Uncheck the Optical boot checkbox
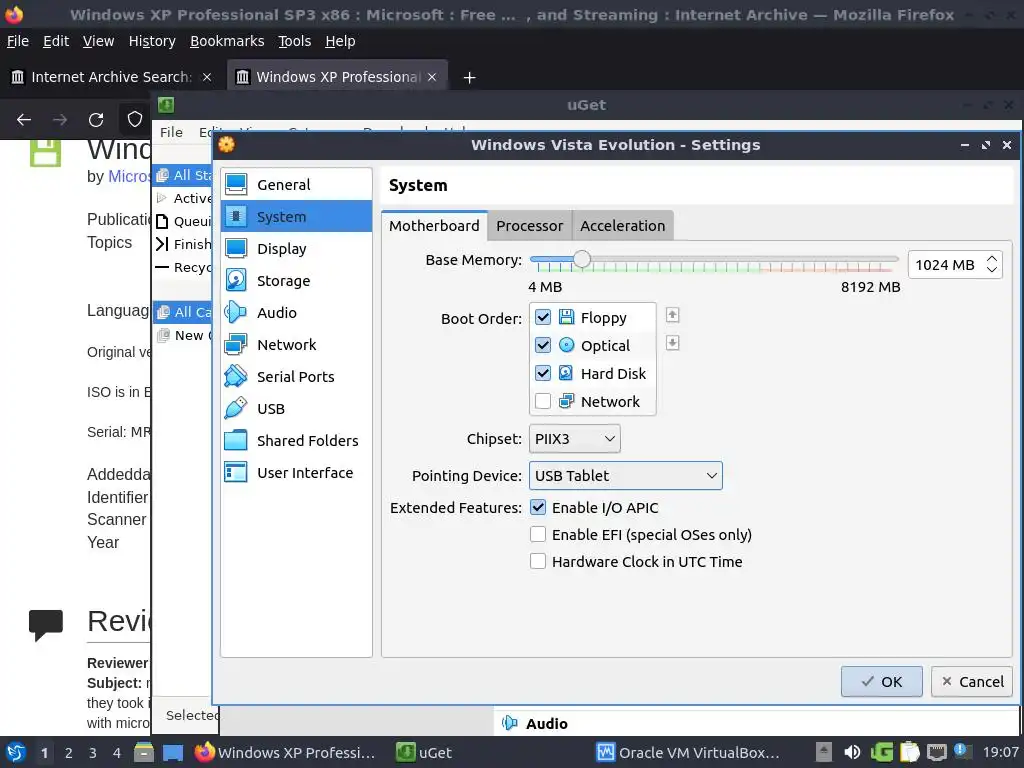Image resolution: width=1024 pixels, height=768 pixels. 543,345
